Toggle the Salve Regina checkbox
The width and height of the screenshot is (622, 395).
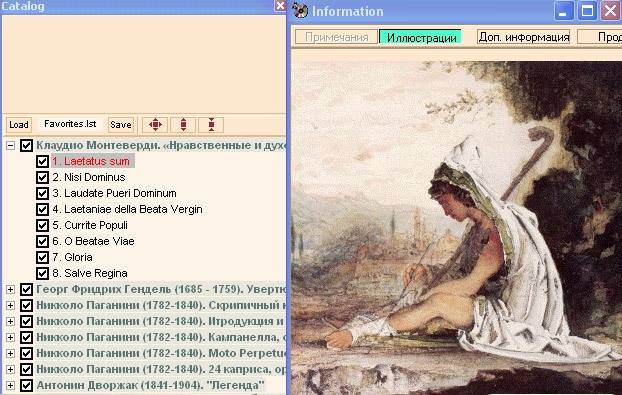click(42, 273)
